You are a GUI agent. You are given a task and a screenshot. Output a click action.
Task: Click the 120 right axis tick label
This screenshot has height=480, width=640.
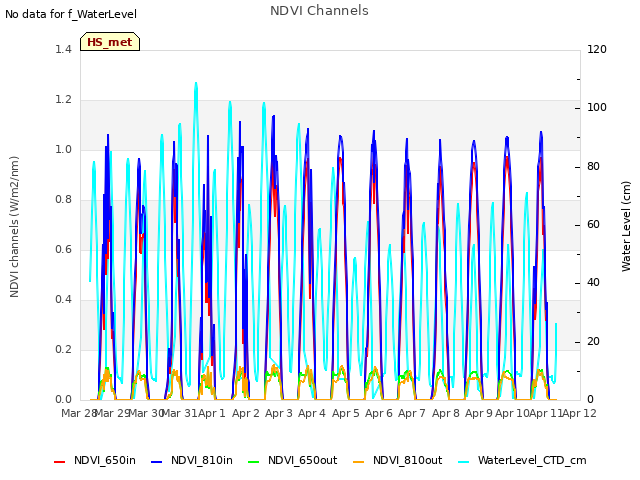(597, 49)
